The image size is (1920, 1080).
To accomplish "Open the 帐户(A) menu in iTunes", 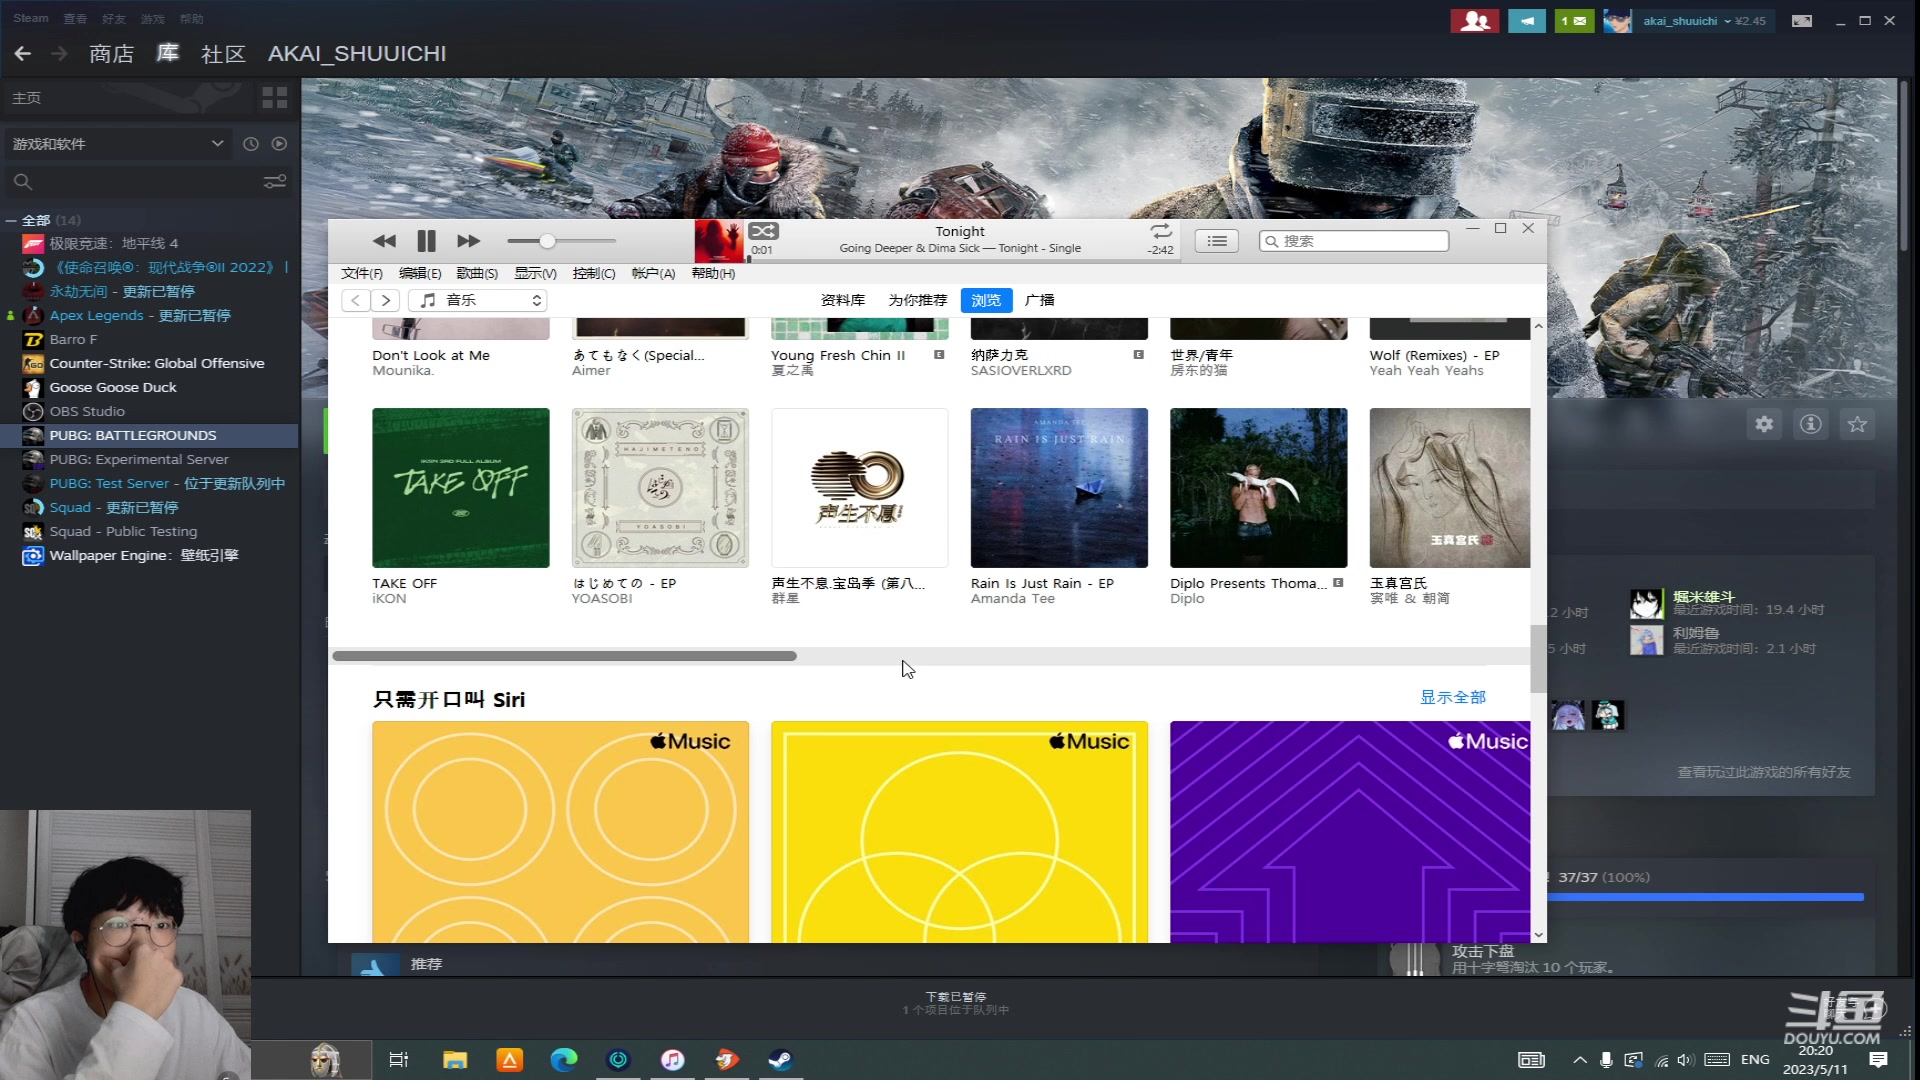I will pos(653,273).
